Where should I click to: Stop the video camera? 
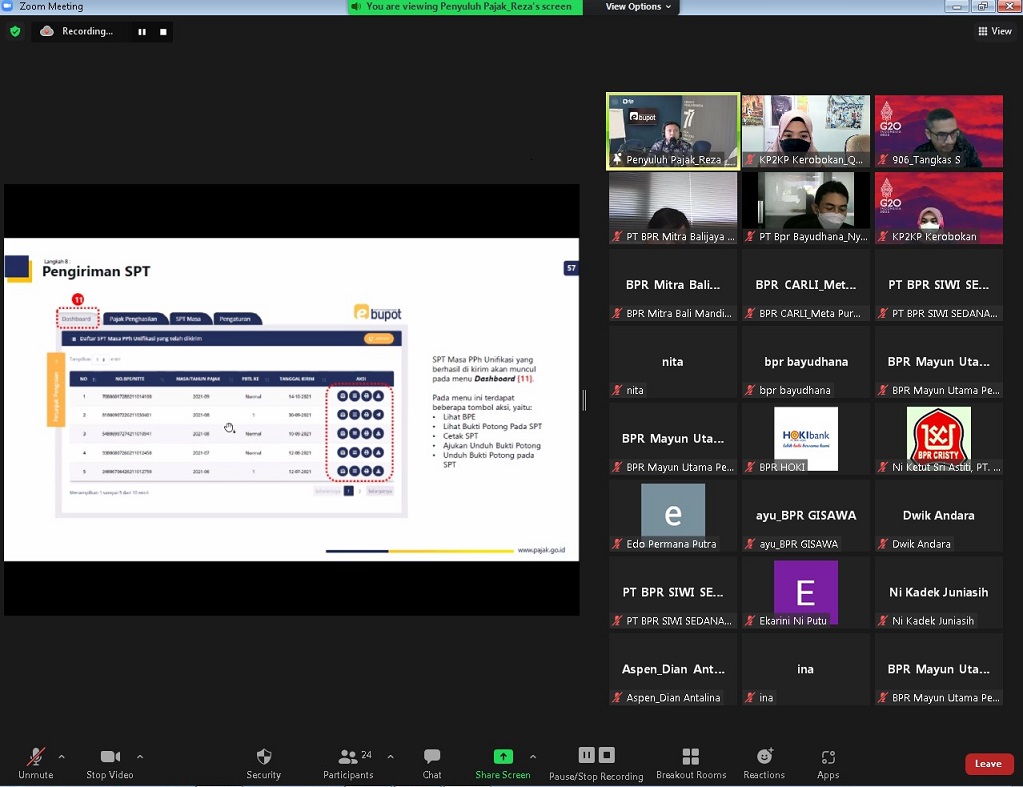point(110,757)
